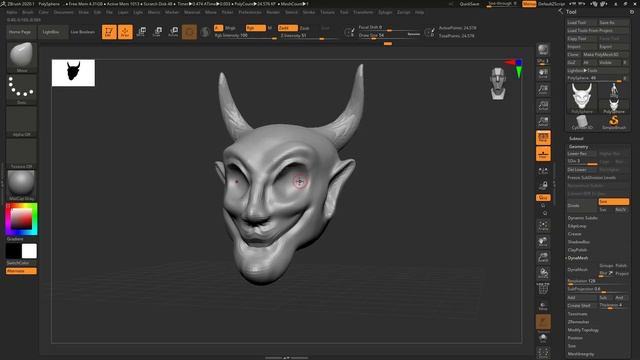Click the Mrgb mode button
This screenshot has width=640, height=360.
[230, 28]
